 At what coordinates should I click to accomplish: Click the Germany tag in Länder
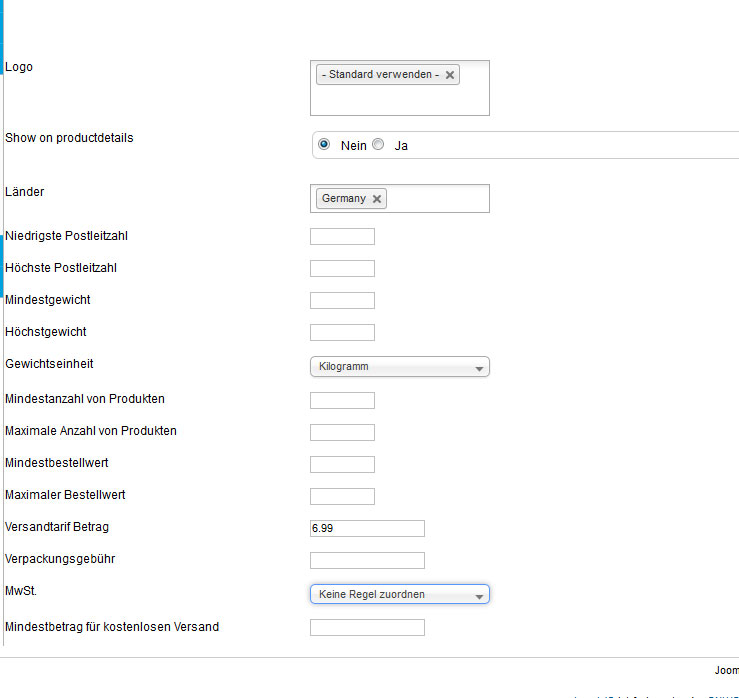click(x=343, y=199)
